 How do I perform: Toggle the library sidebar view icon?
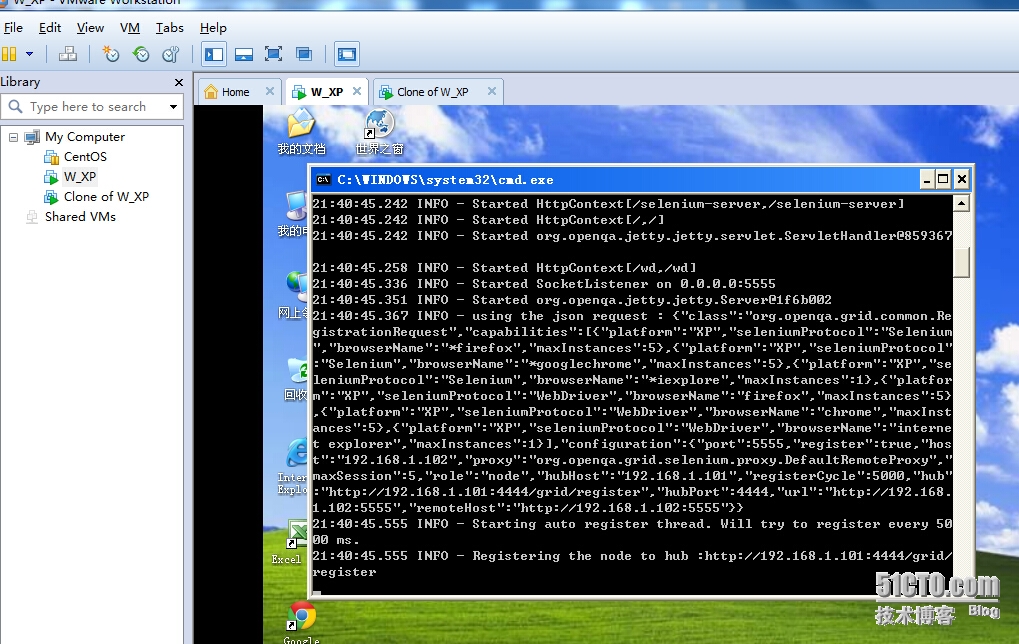click(214, 54)
